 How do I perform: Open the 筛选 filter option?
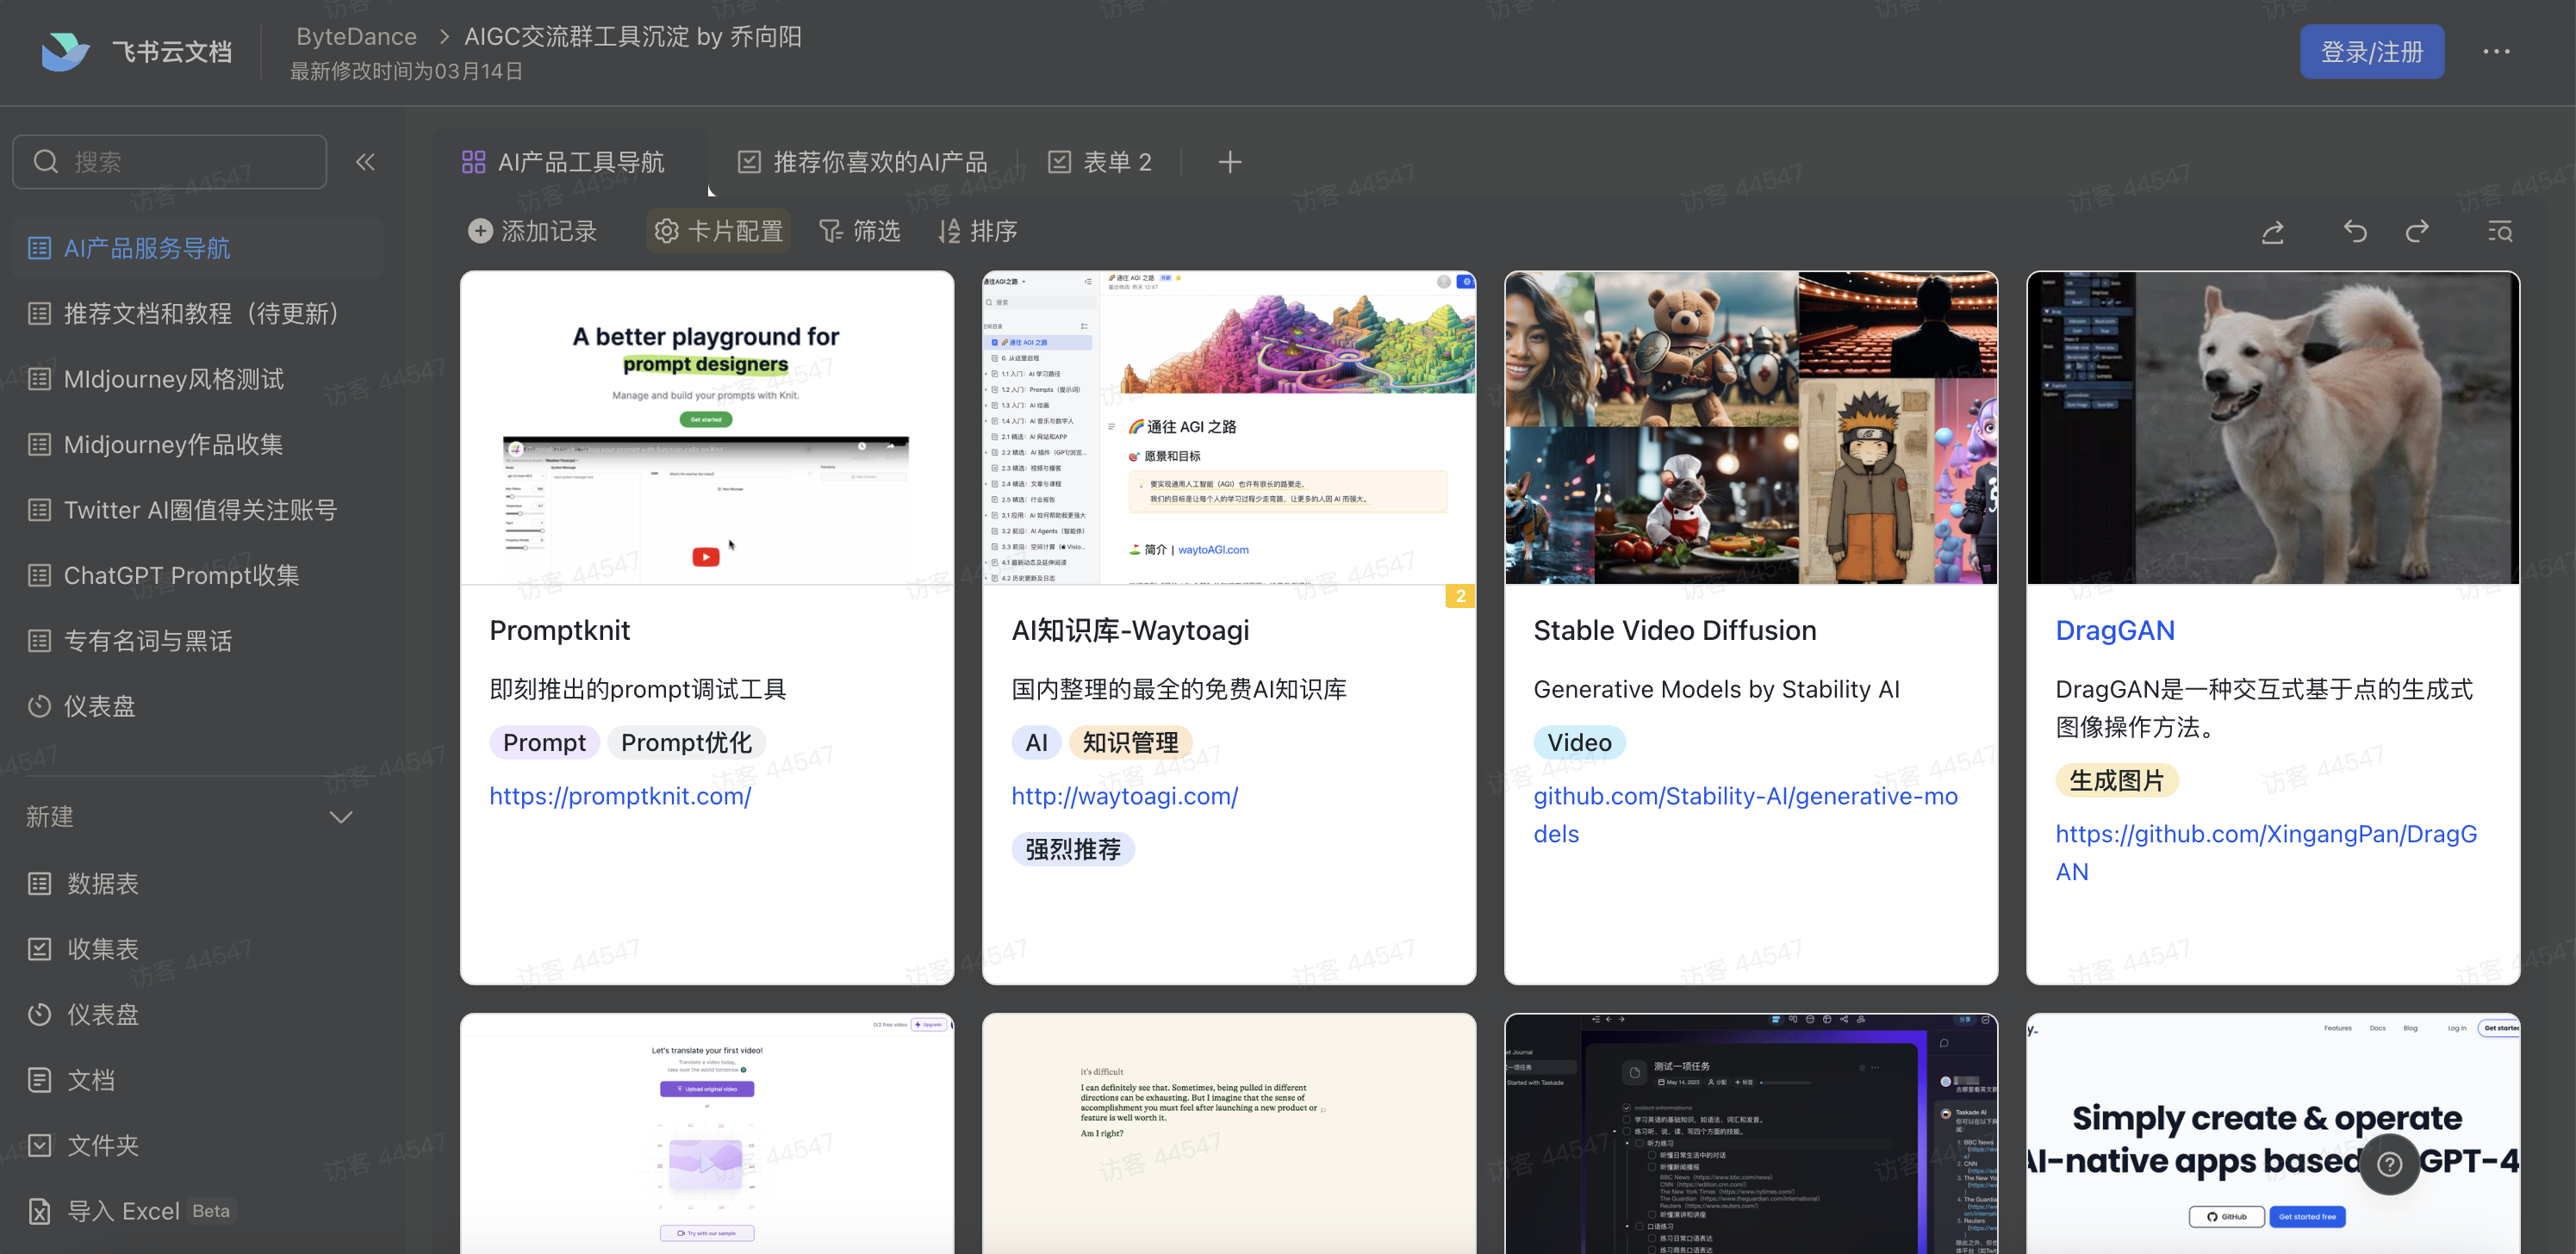click(860, 231)
